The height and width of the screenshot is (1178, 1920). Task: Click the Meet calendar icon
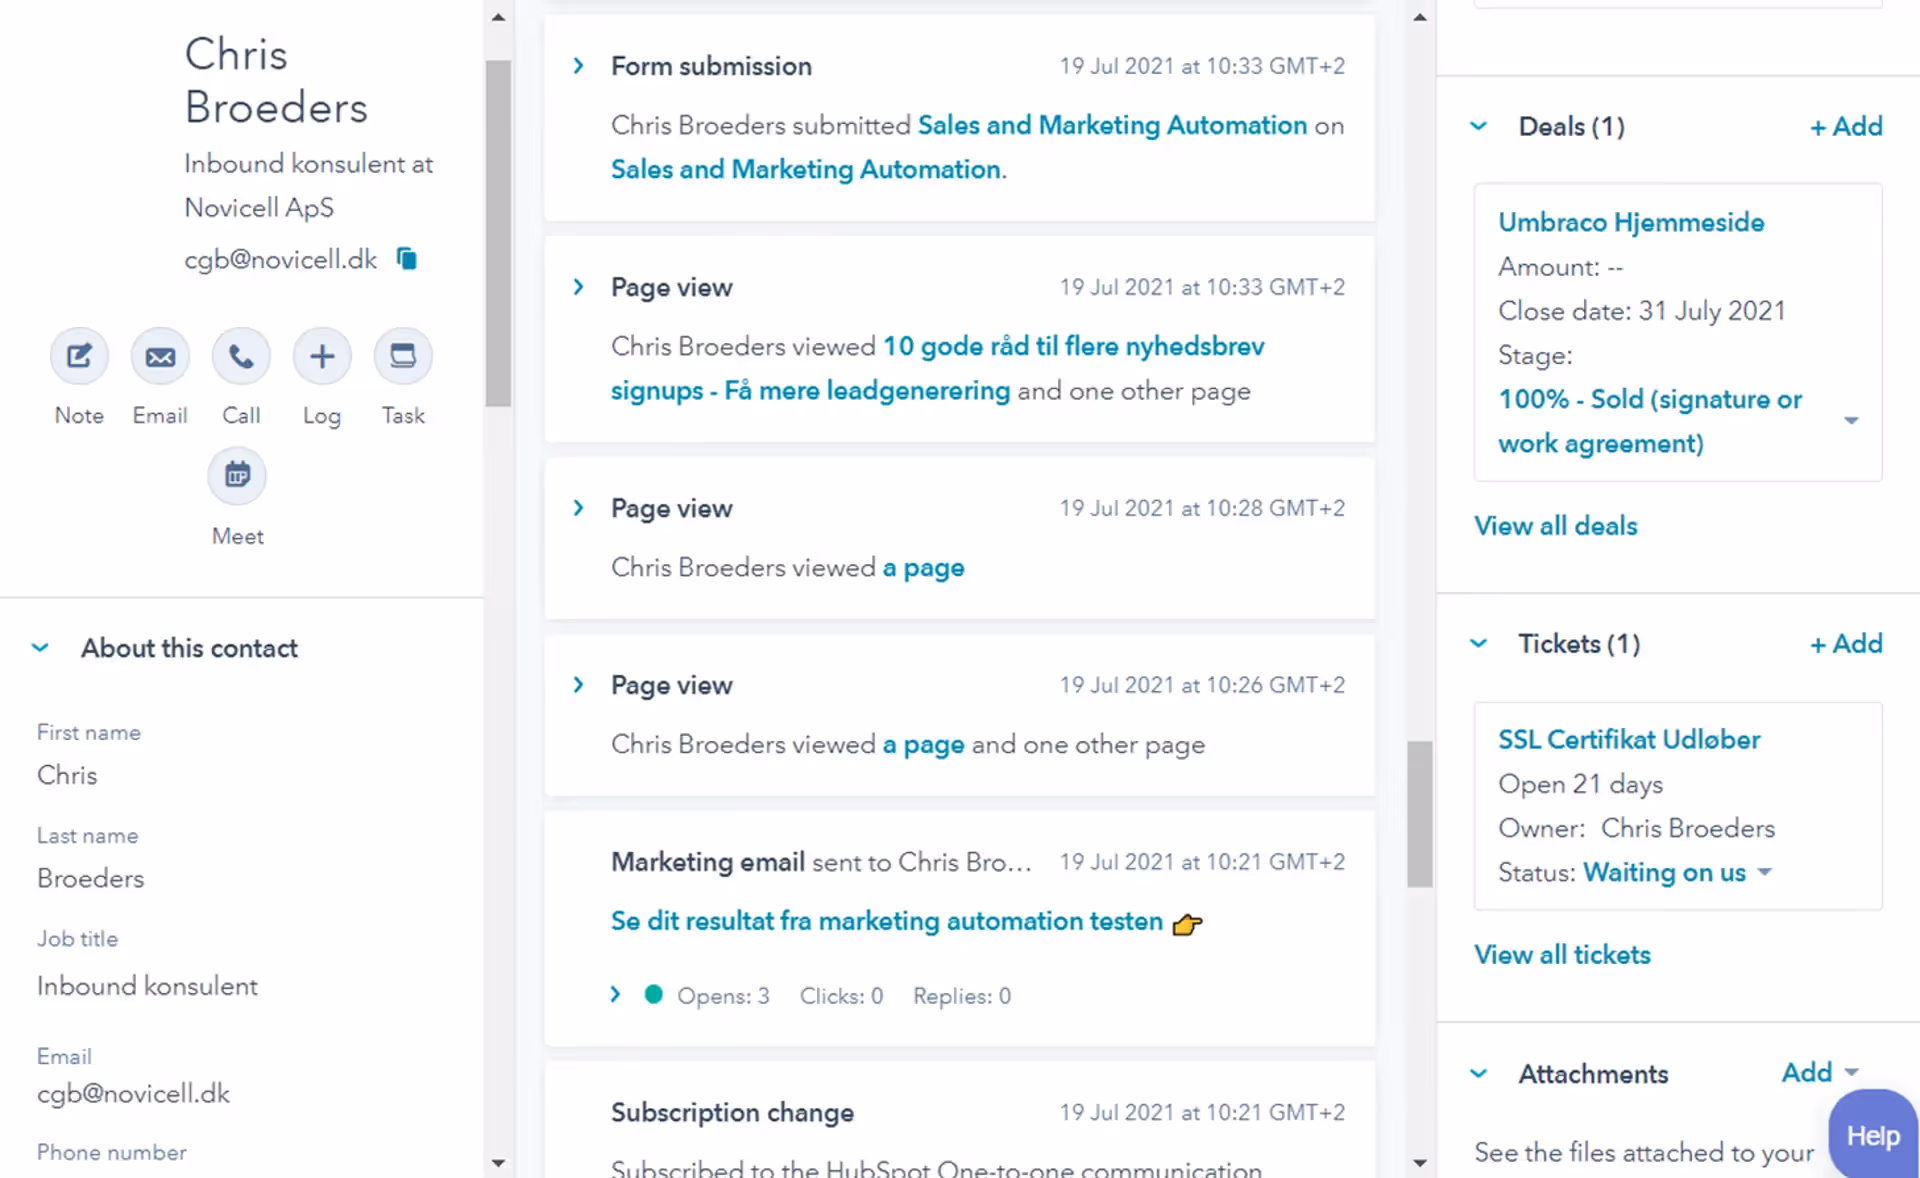coord(237,475)
